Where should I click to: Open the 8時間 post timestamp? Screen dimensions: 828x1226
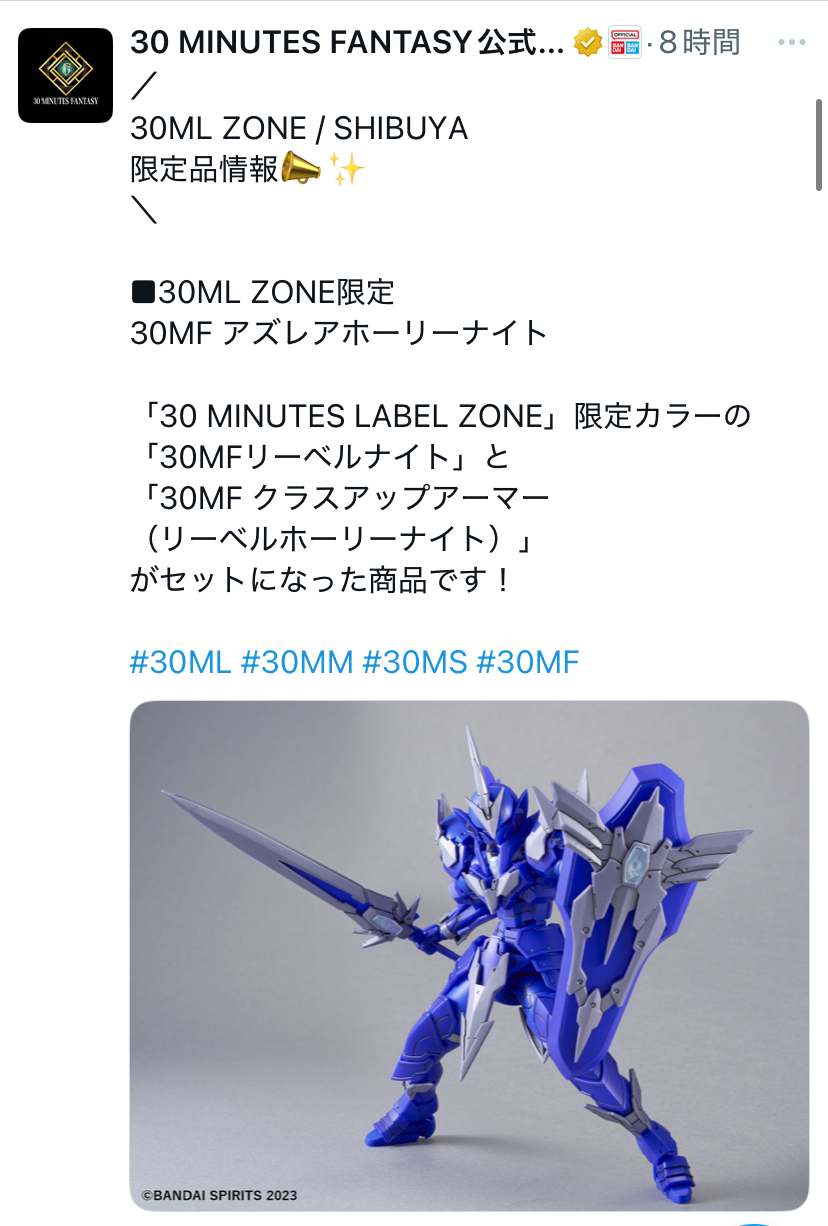[x=700, y=42]
